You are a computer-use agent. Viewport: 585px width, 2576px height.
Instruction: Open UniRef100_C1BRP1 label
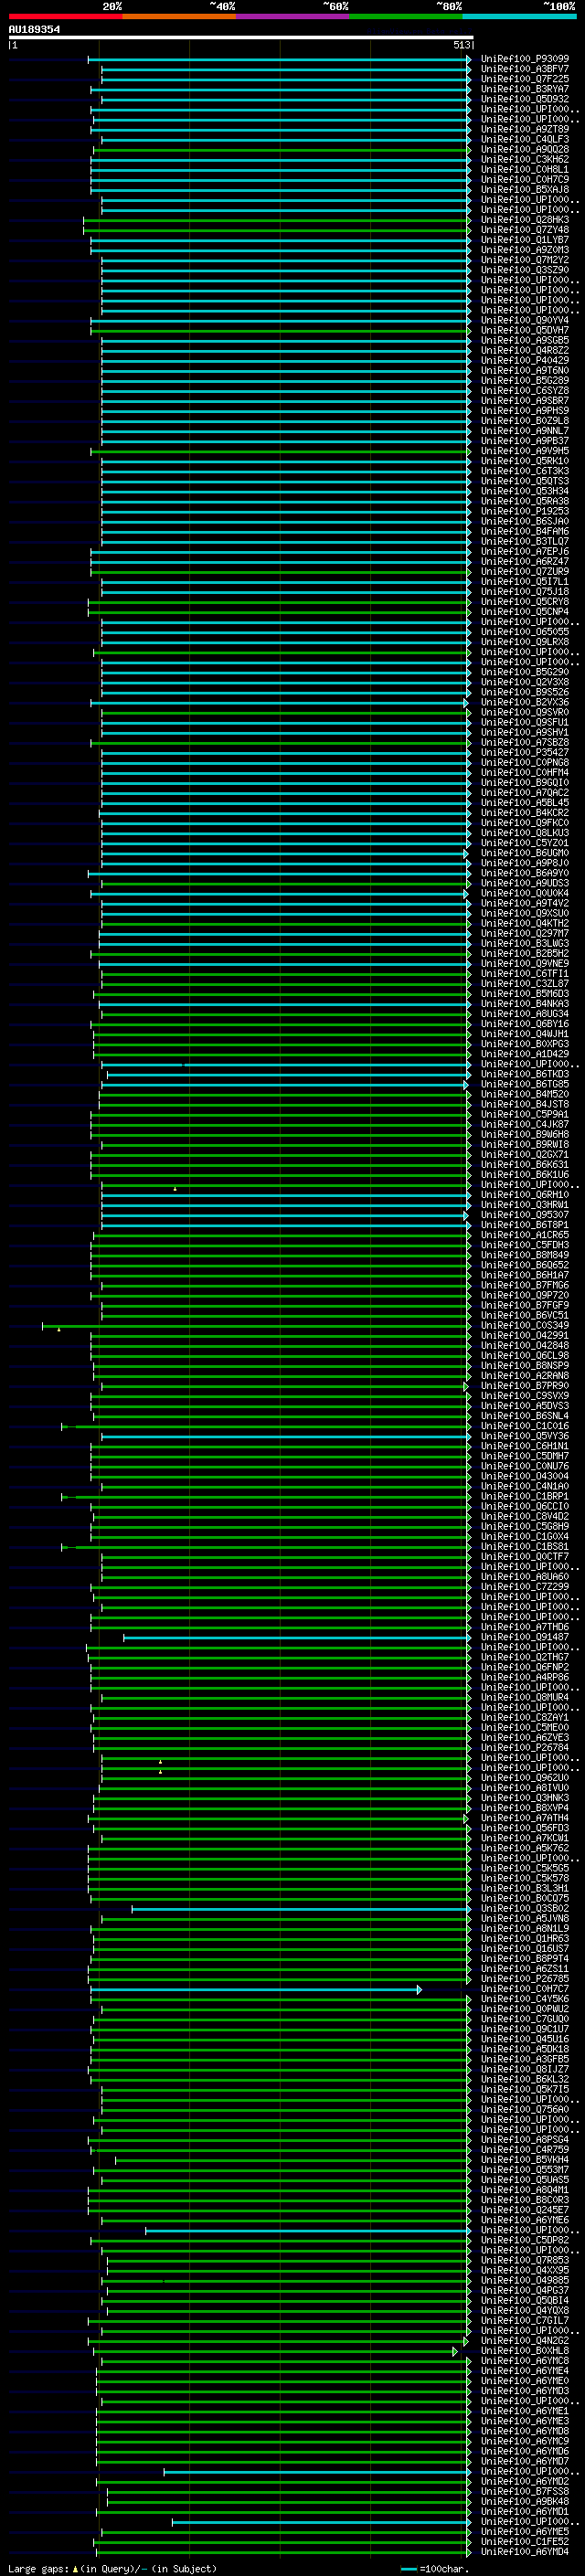(x=525, y=1496)
